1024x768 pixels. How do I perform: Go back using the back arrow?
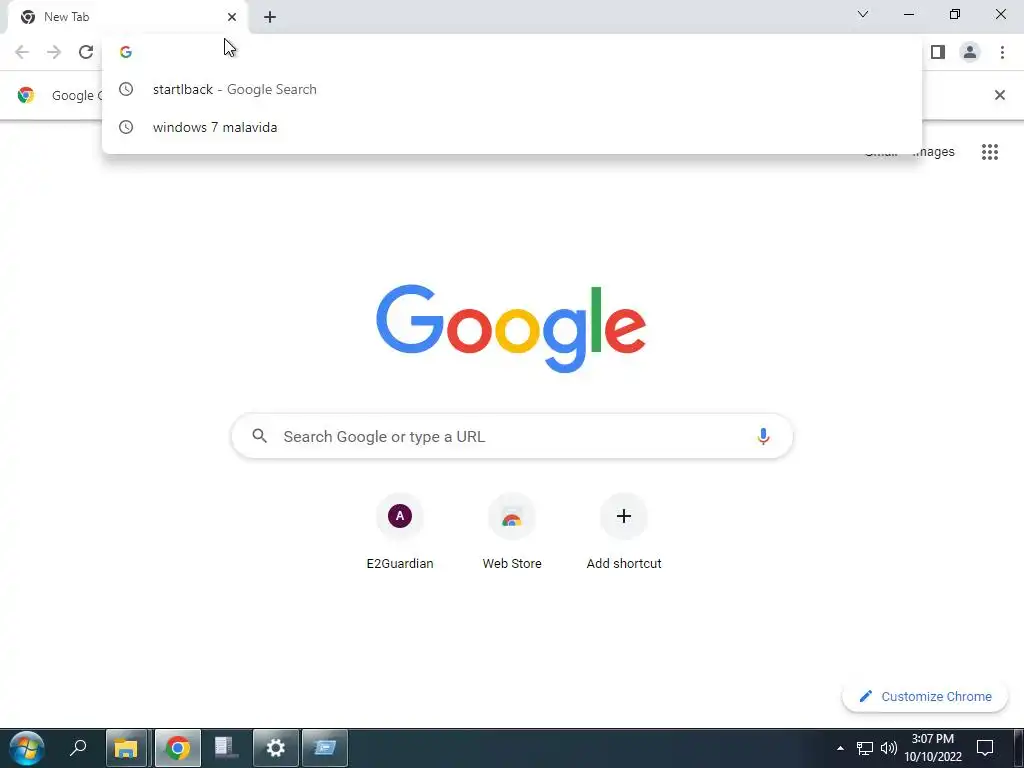tap(22, 52)
